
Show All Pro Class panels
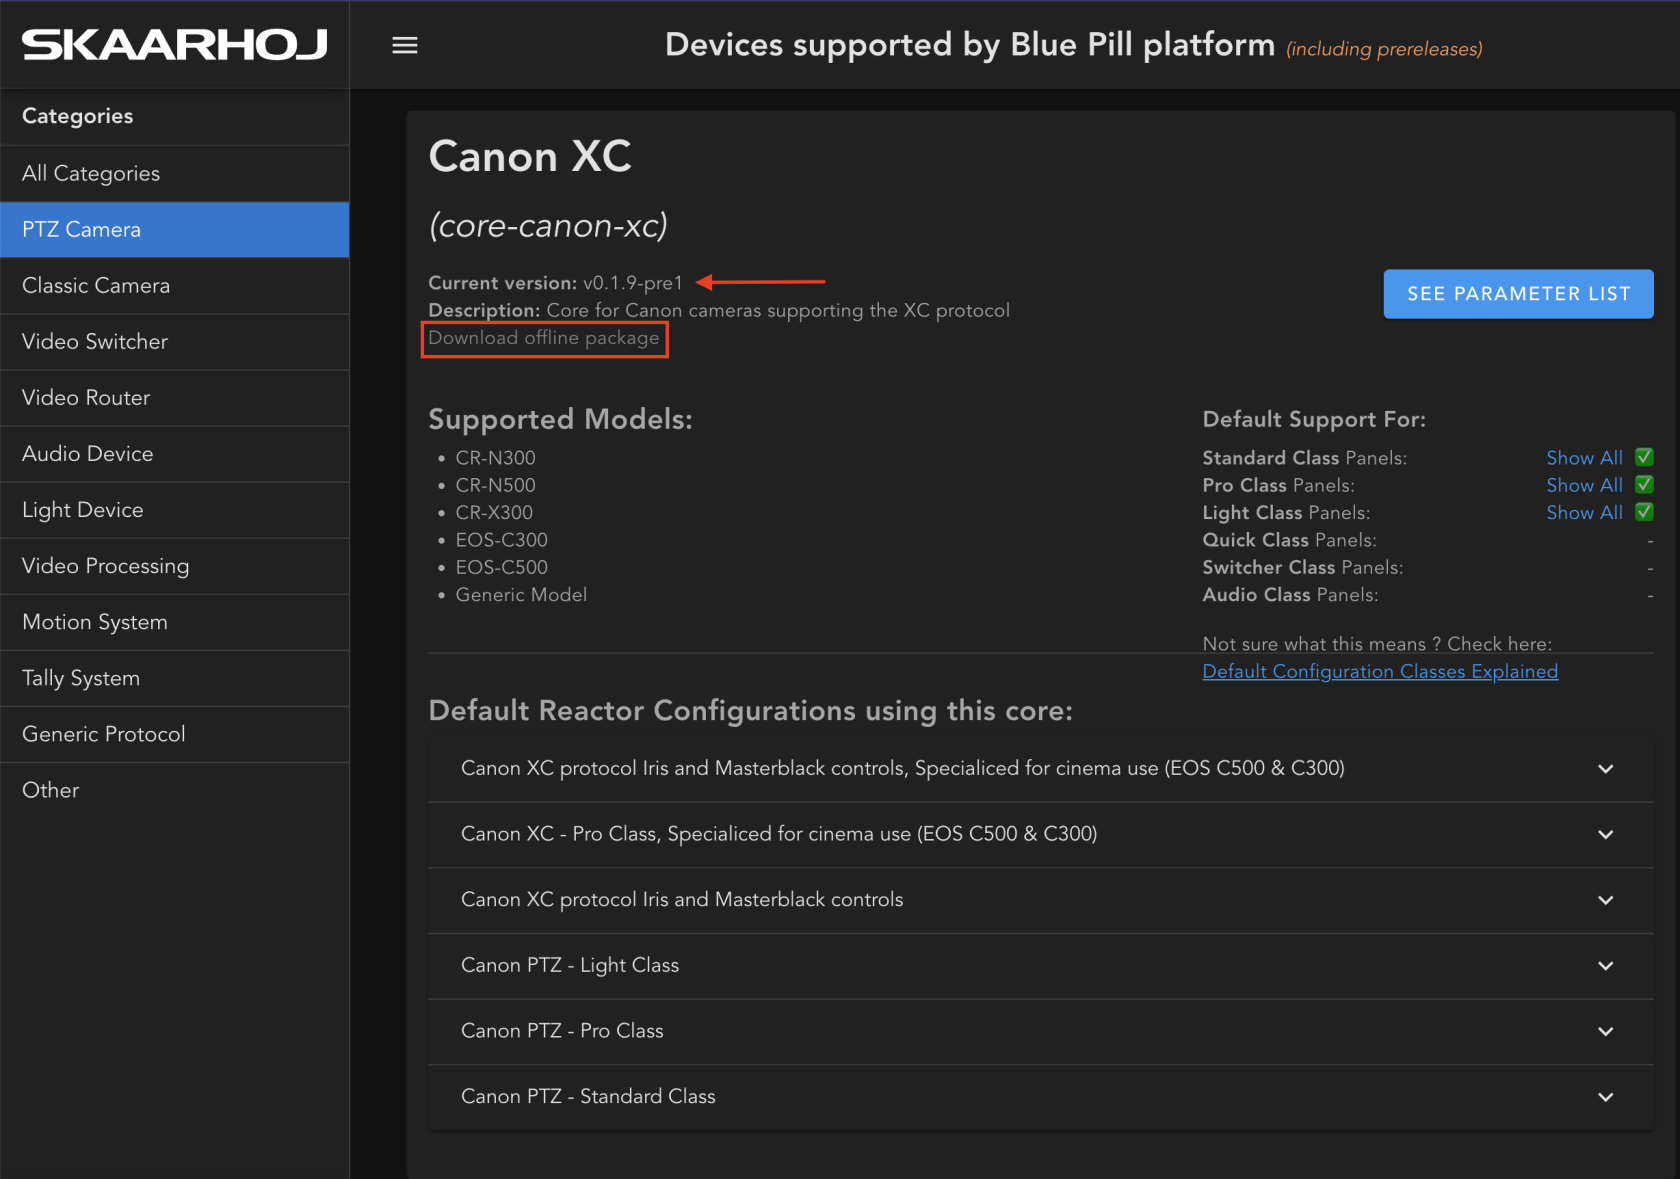coord(1584,485)
